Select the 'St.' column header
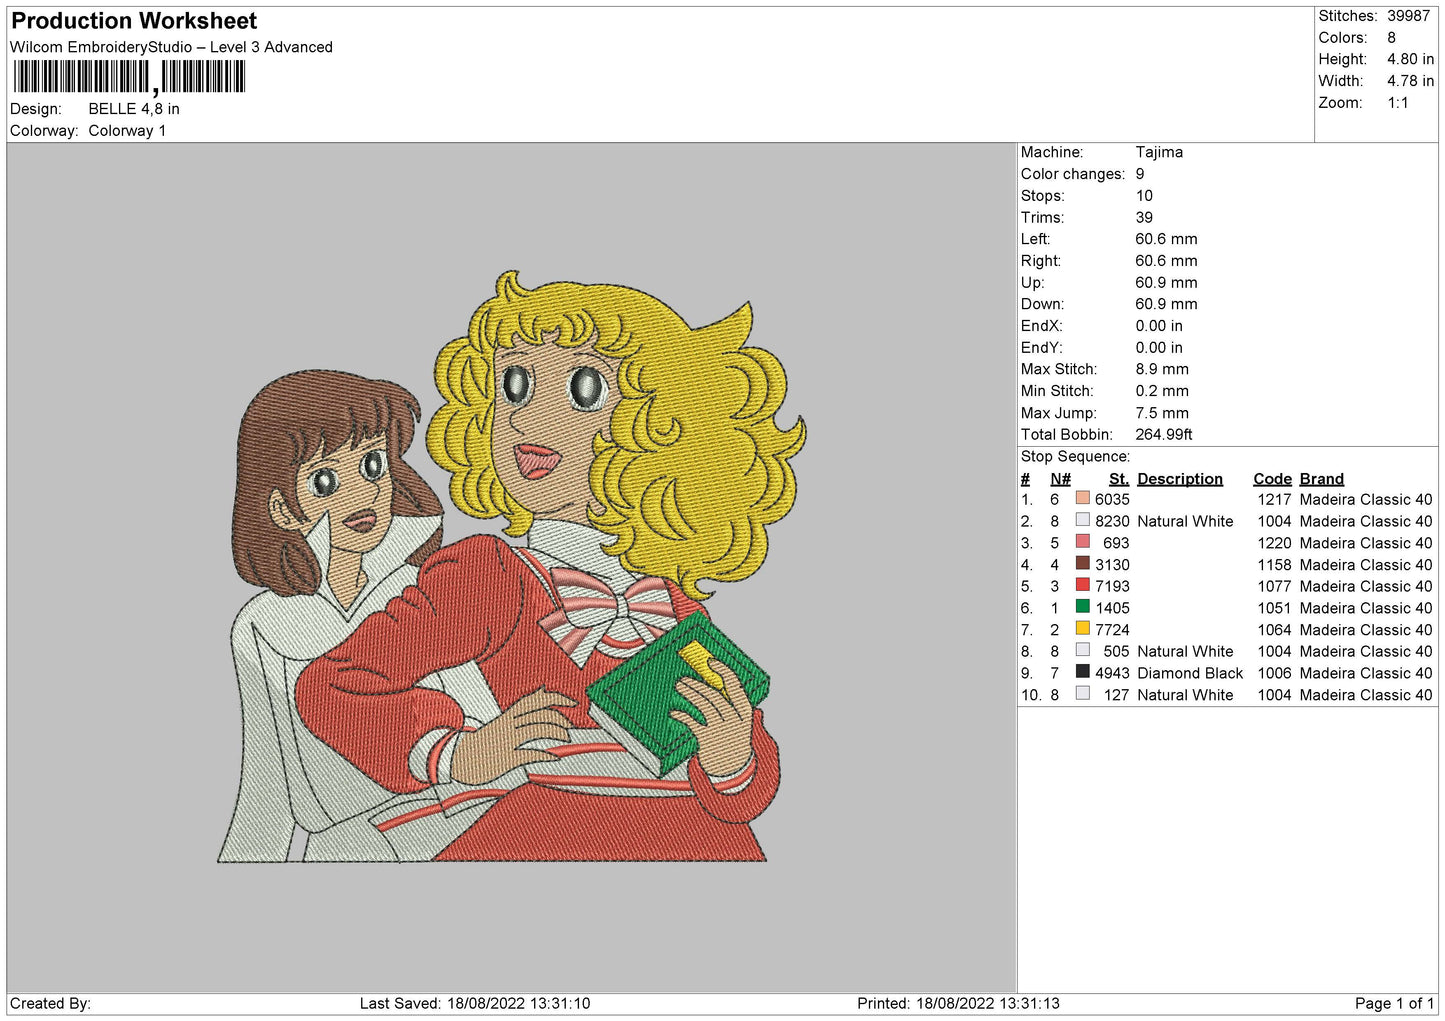The image size is (1445, 1021). click(1119, 479)
